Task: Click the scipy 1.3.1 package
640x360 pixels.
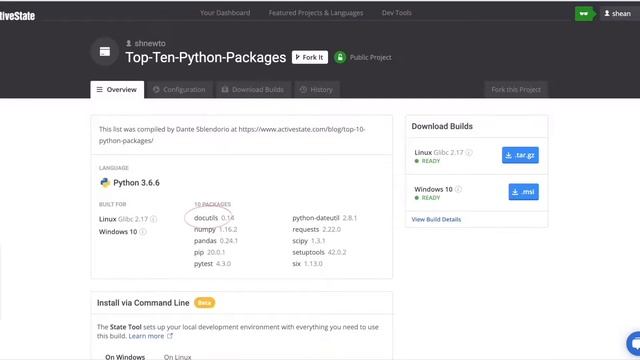Action: pos(309,241)
